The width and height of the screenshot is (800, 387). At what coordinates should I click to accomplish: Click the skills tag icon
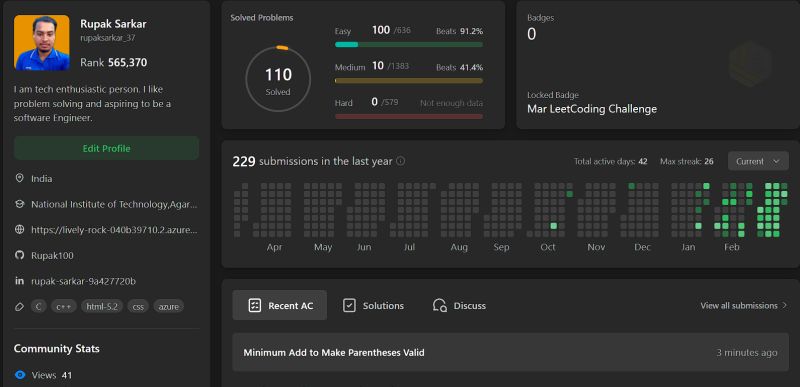[20, 306]
